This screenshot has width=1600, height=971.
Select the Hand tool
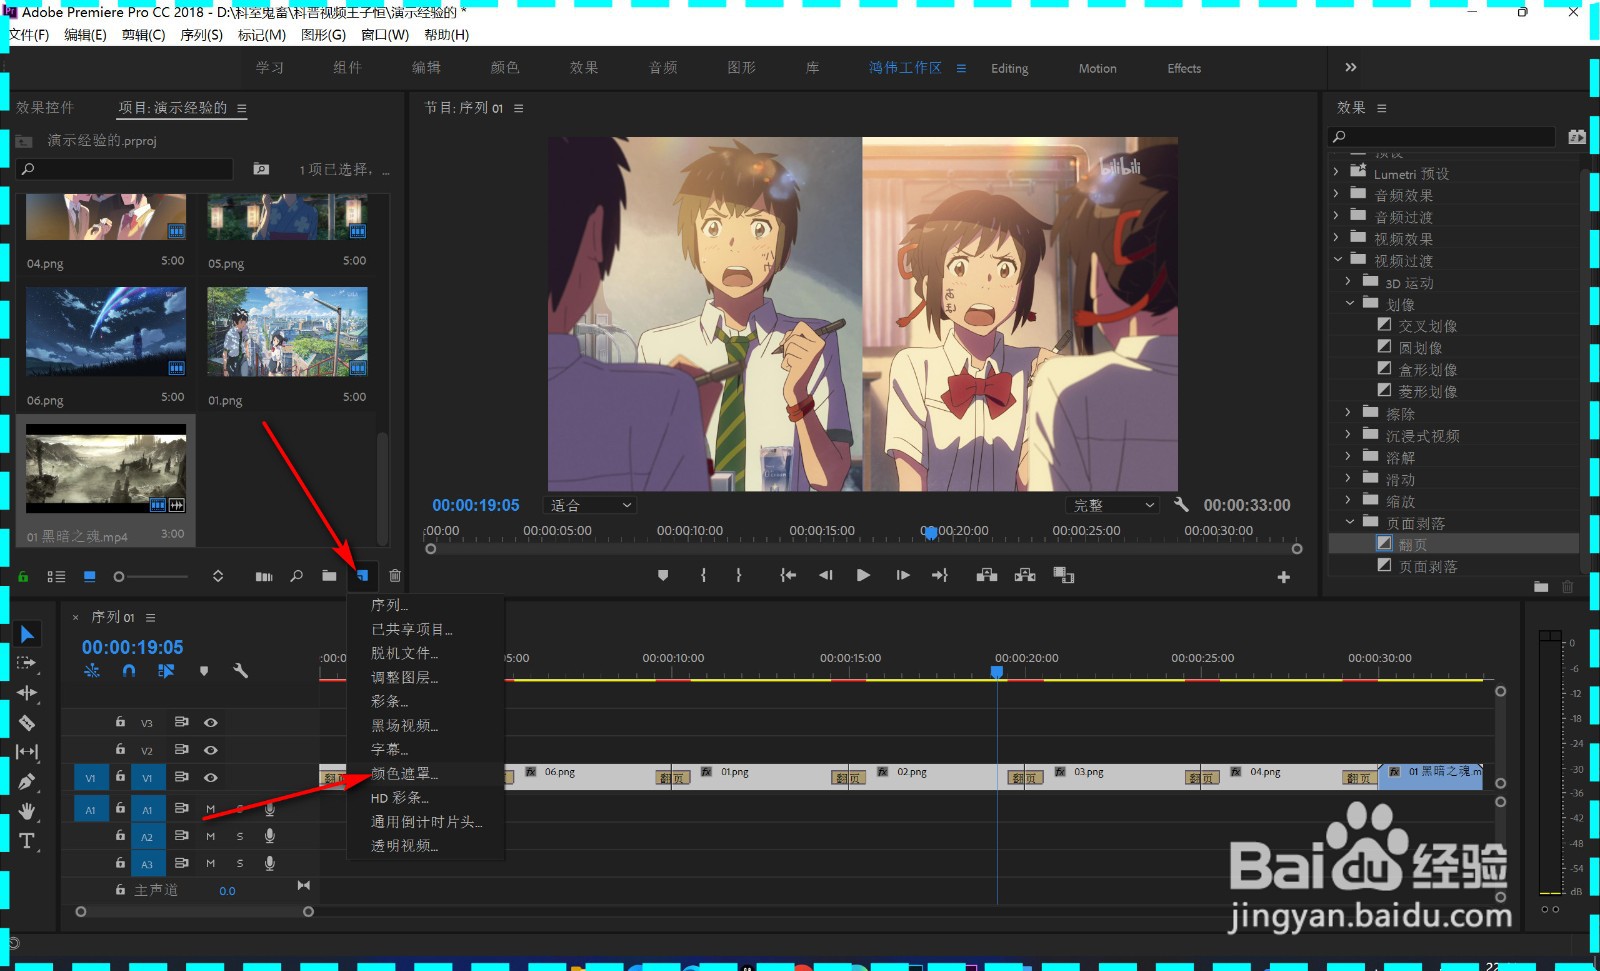point(27,810)
